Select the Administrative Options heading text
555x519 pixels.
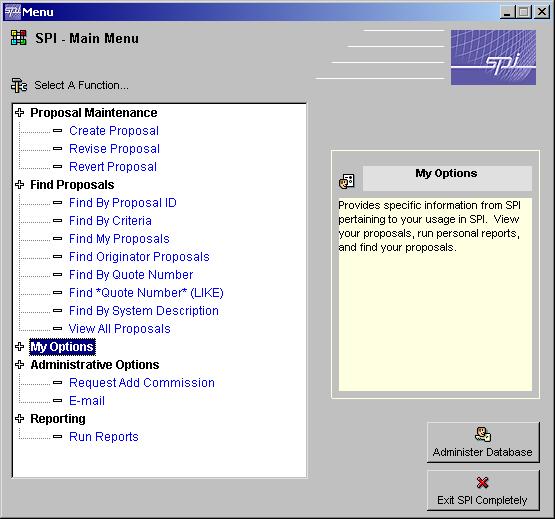tap(95, 365)
